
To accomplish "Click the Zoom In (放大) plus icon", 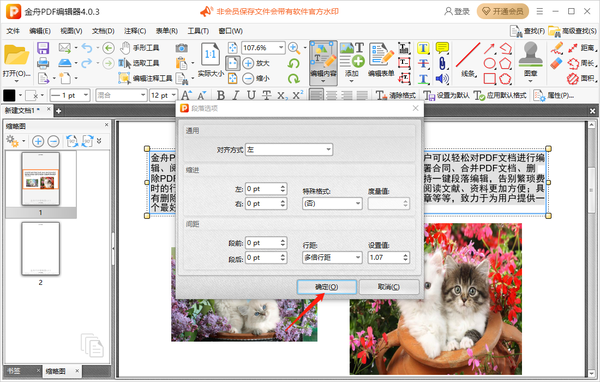I will 248,63.
